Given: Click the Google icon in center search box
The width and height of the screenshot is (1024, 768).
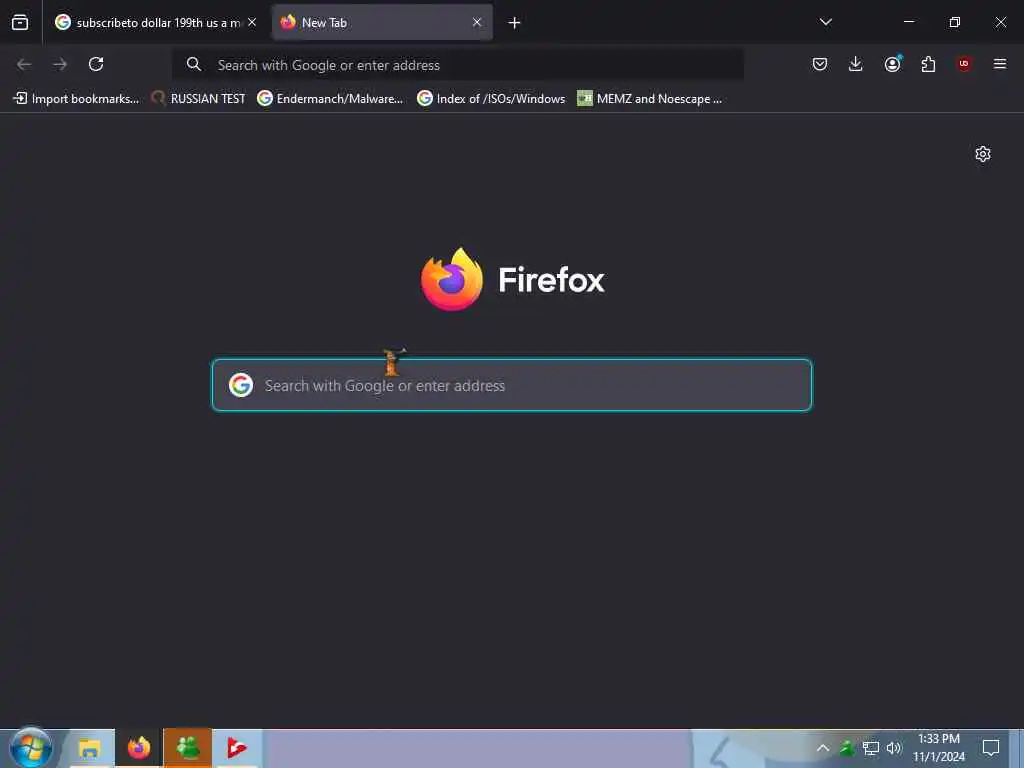Looking at the screenshot, I should [241, 385].
